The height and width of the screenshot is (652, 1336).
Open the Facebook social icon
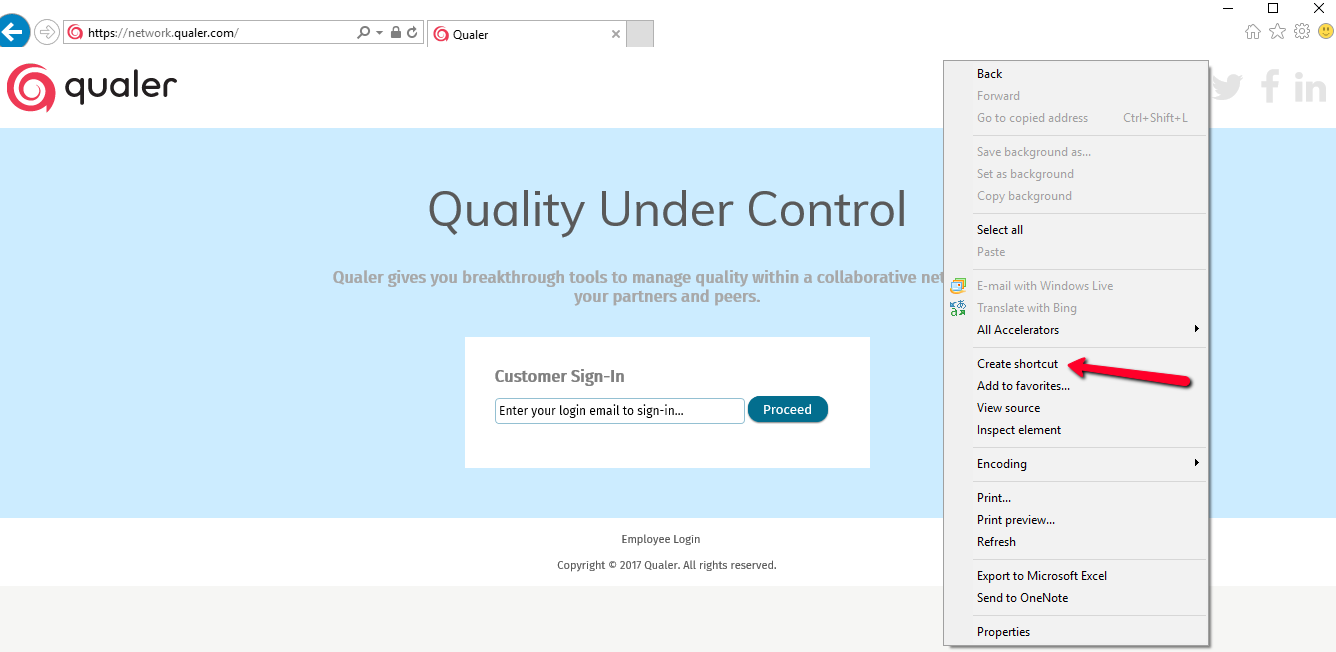(1270, 87)
